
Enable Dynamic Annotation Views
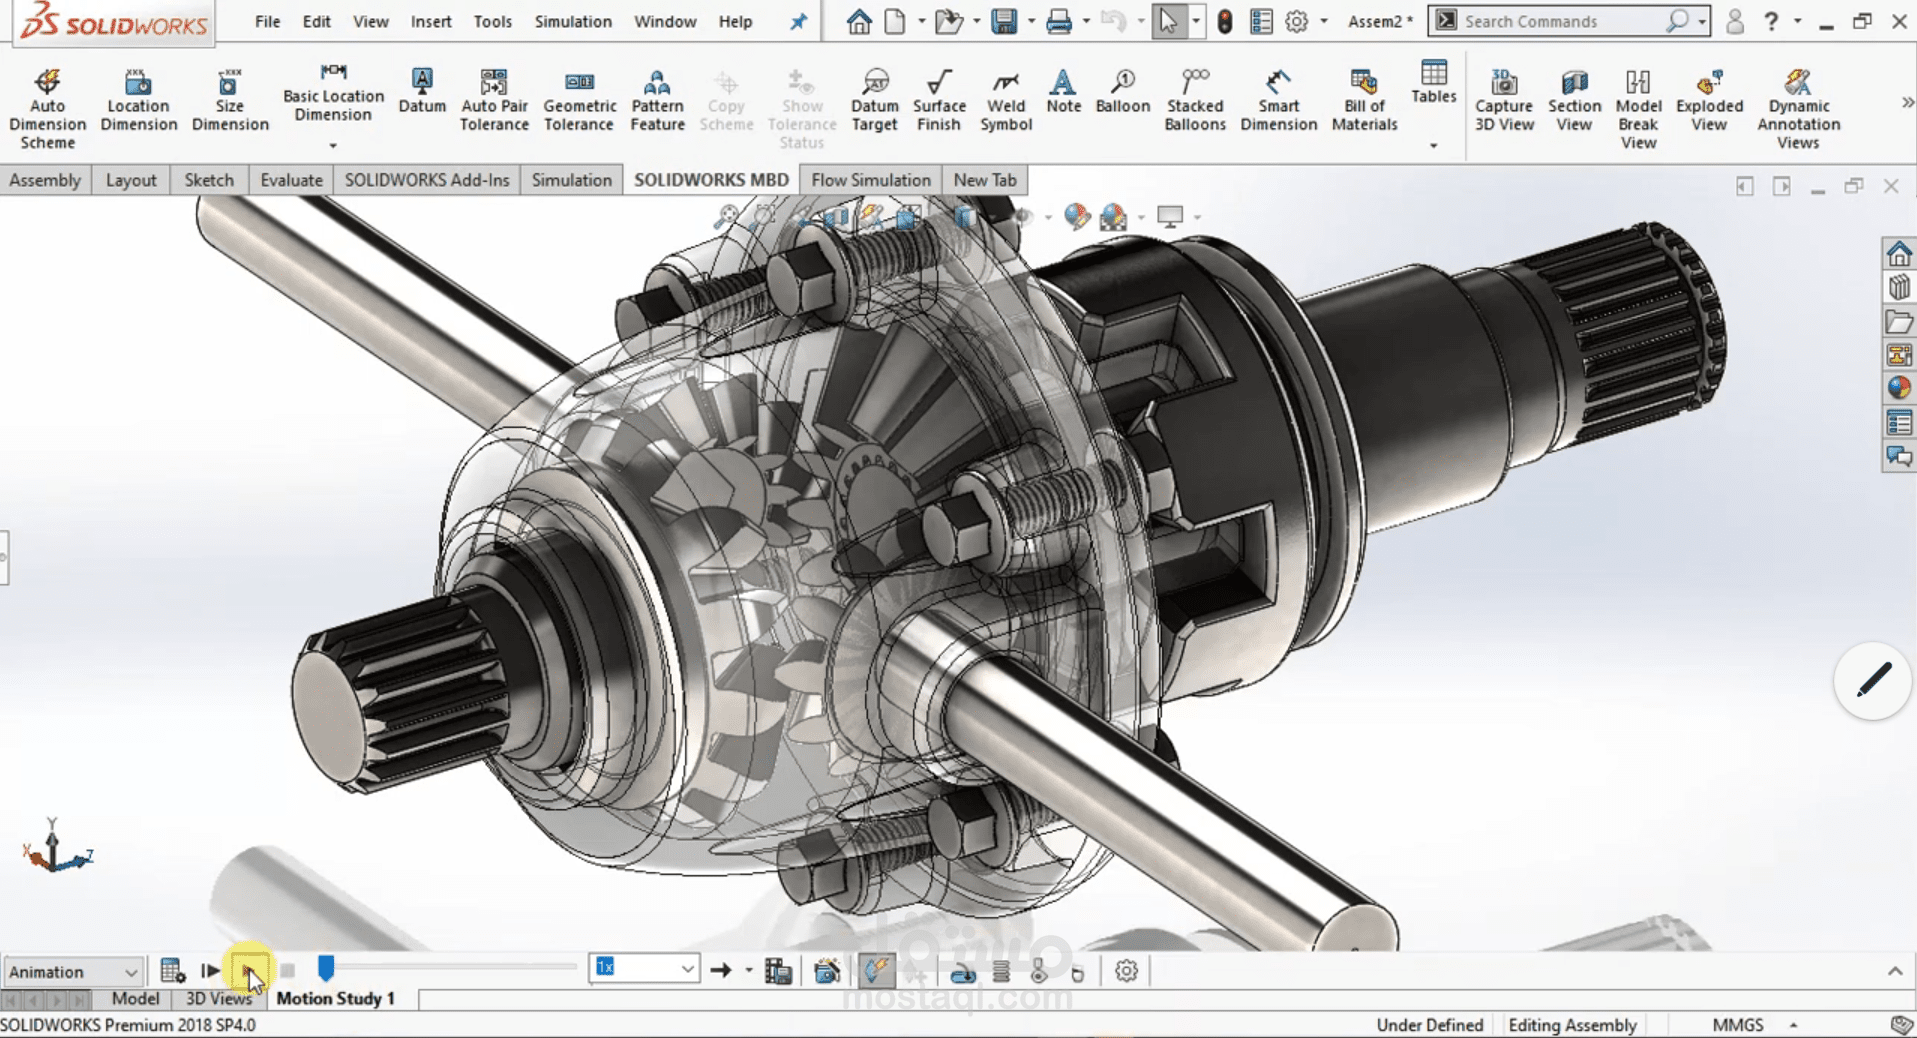(1797, 105)
